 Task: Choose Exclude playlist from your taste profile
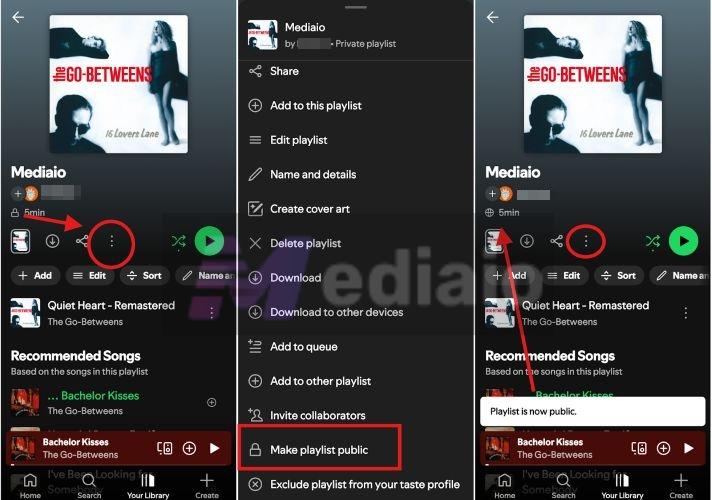356,485
